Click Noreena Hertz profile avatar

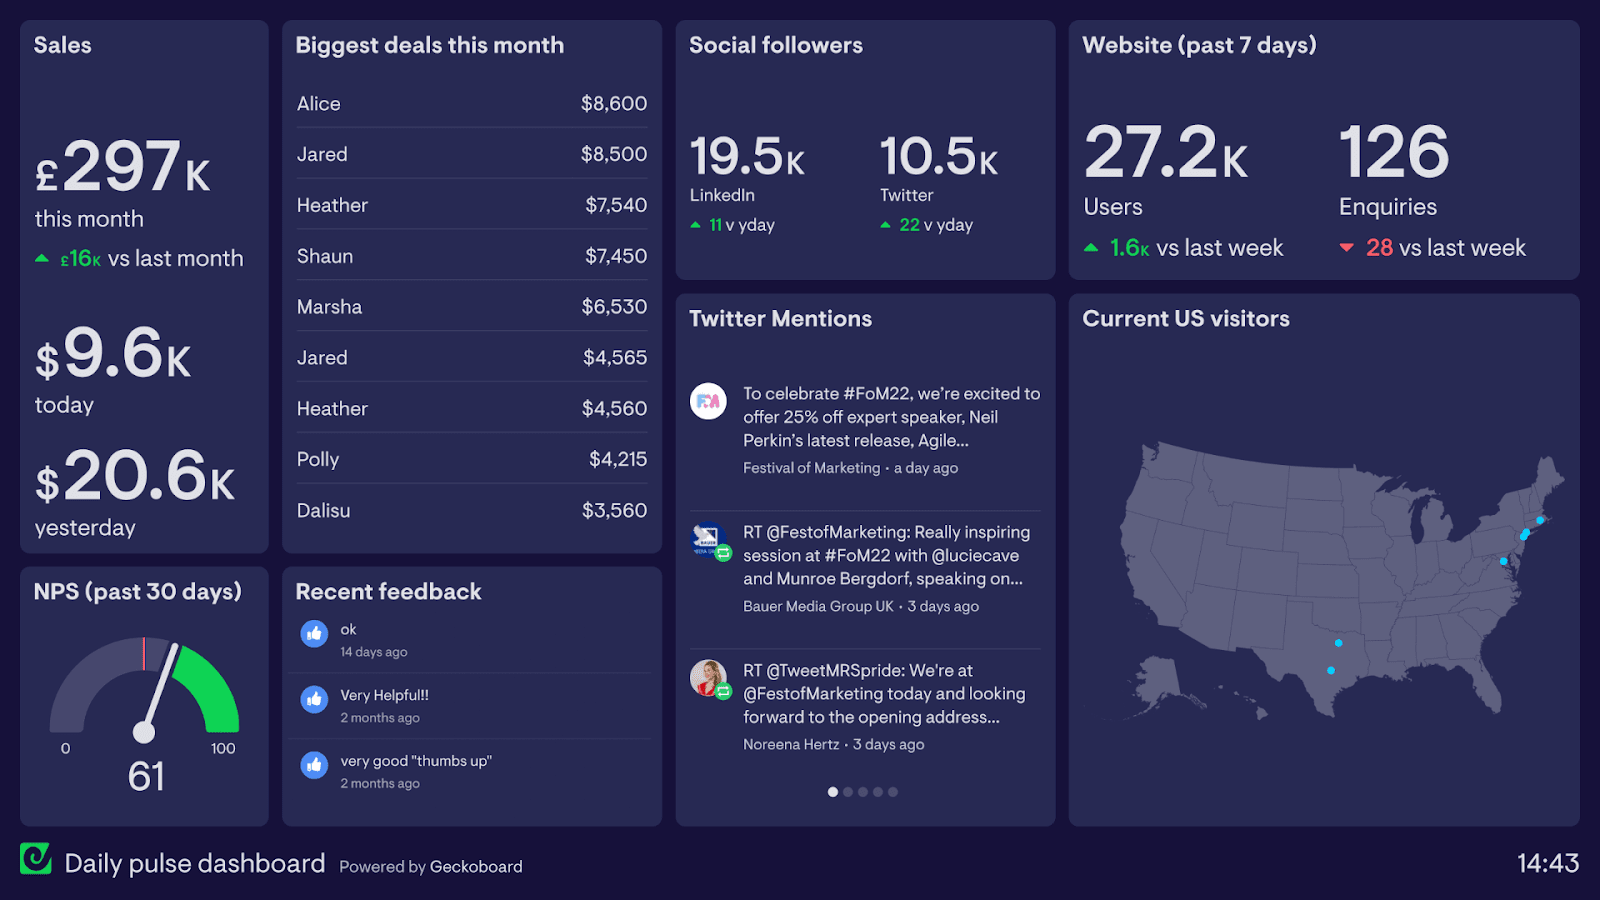click(x=709, y=678)
